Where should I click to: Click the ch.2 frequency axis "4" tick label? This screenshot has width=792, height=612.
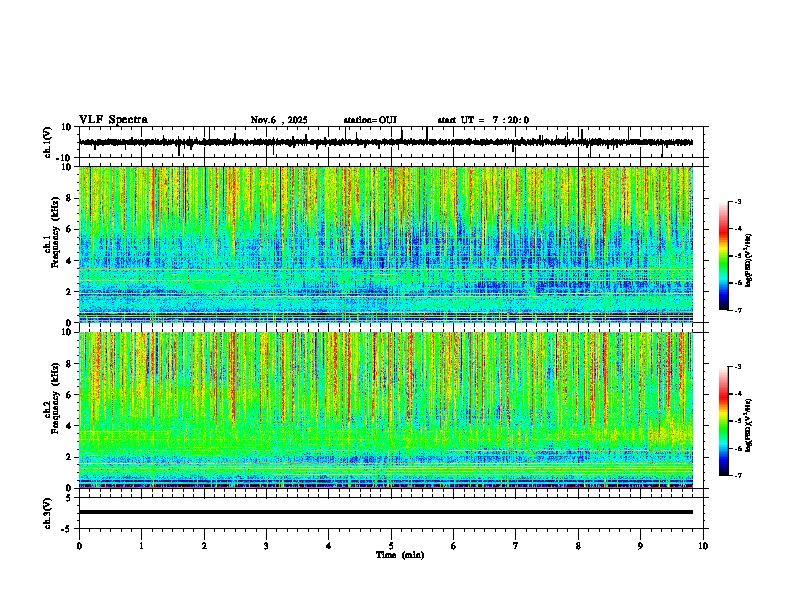pyautogui.click(x=69, y=426)
